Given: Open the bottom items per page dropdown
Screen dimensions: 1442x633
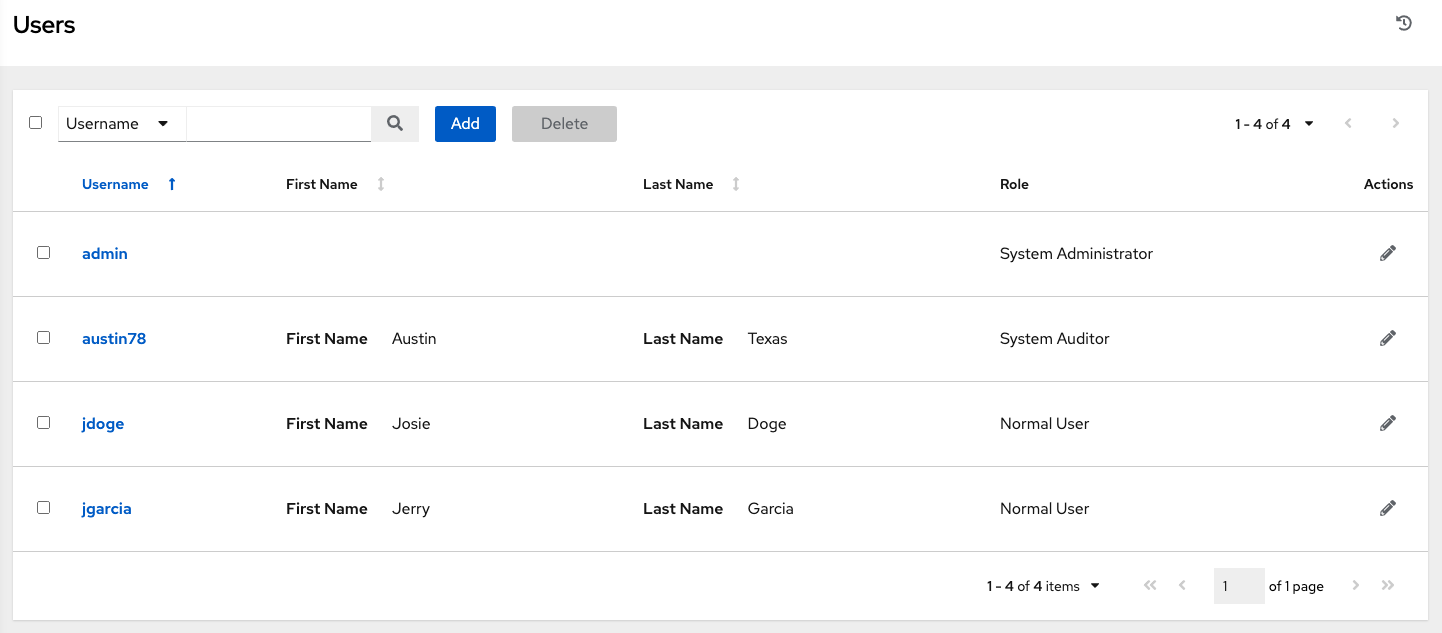Looking at the screenshot, I should click(x=1043, y=586).
